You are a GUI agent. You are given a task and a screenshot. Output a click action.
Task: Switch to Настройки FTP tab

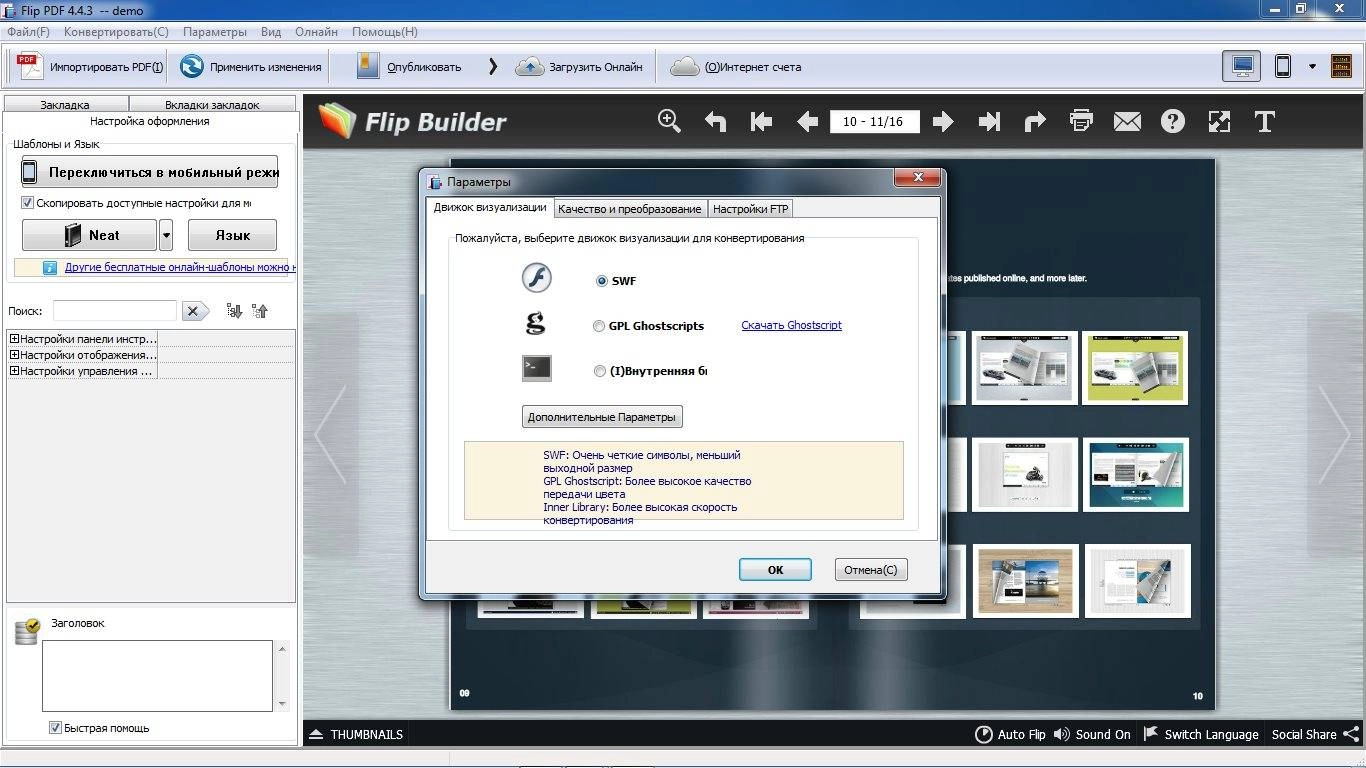coord(751,209)
